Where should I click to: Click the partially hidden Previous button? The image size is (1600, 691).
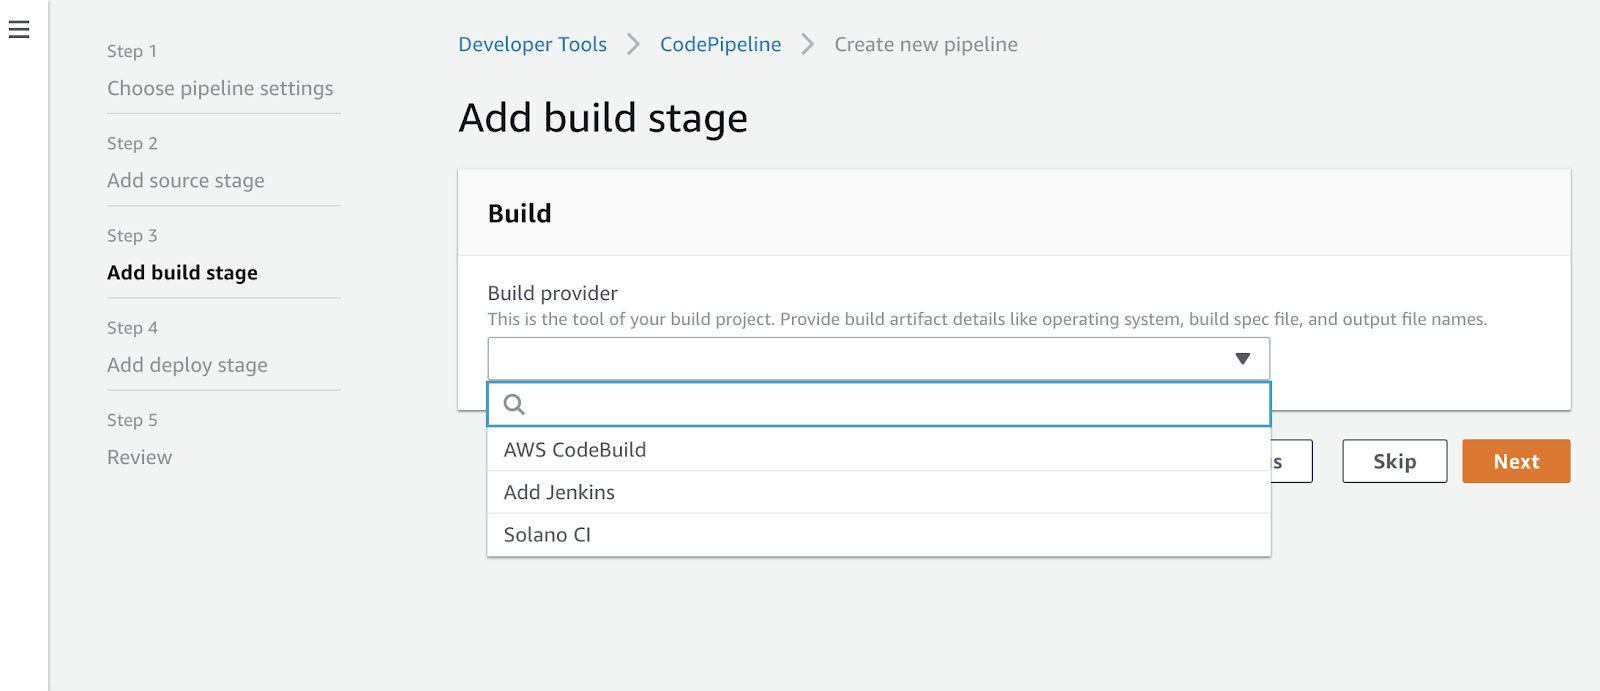tap(1291, 461)
